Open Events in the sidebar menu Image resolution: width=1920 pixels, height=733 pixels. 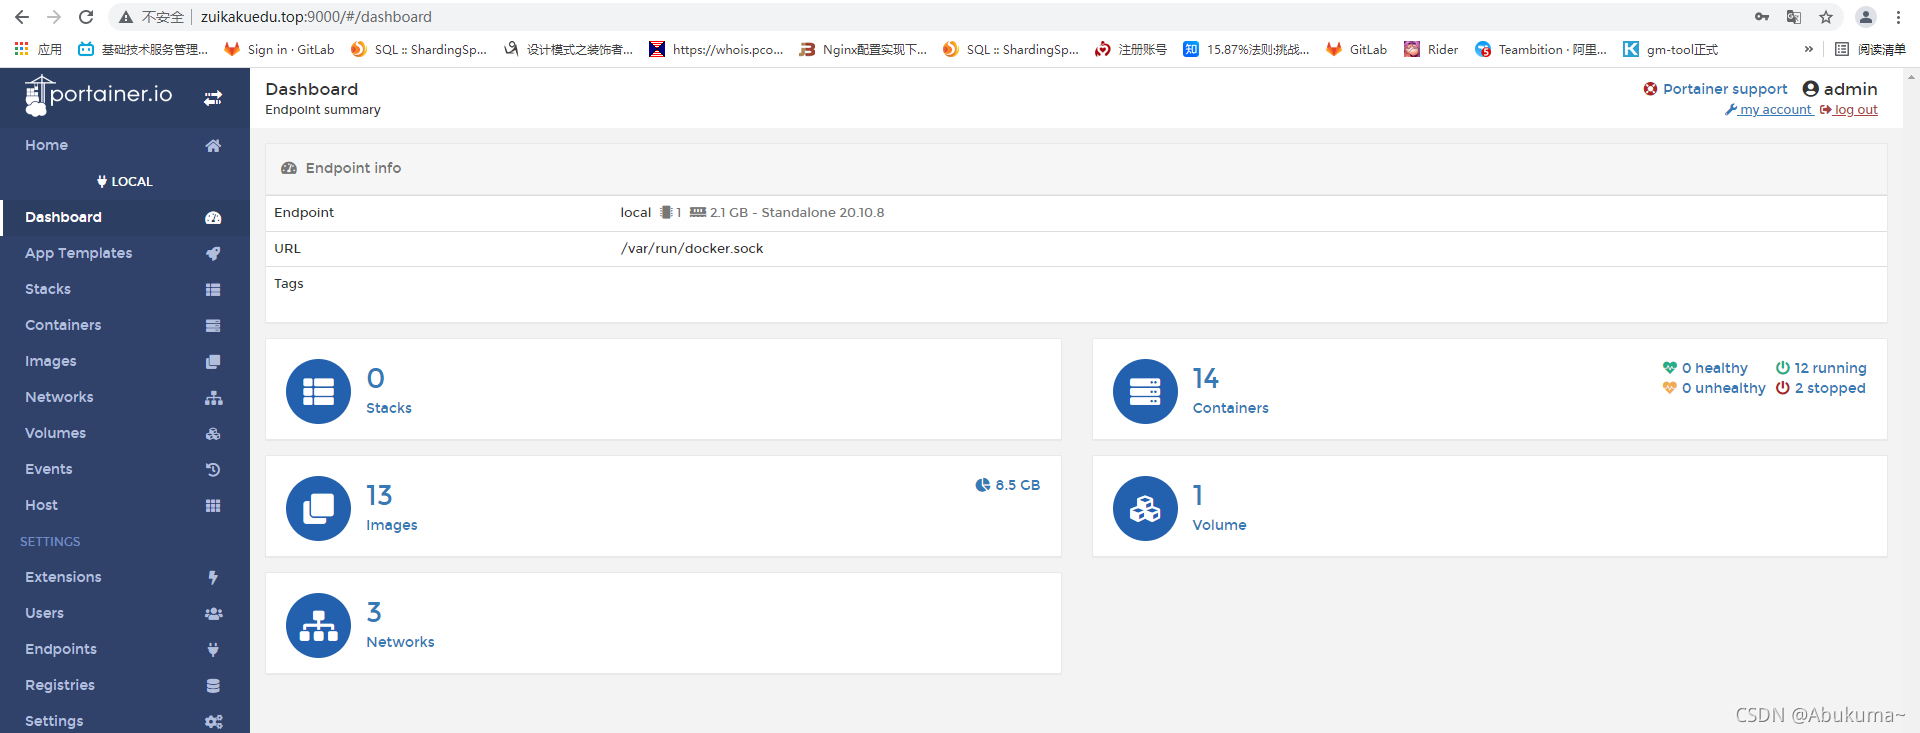125,469
